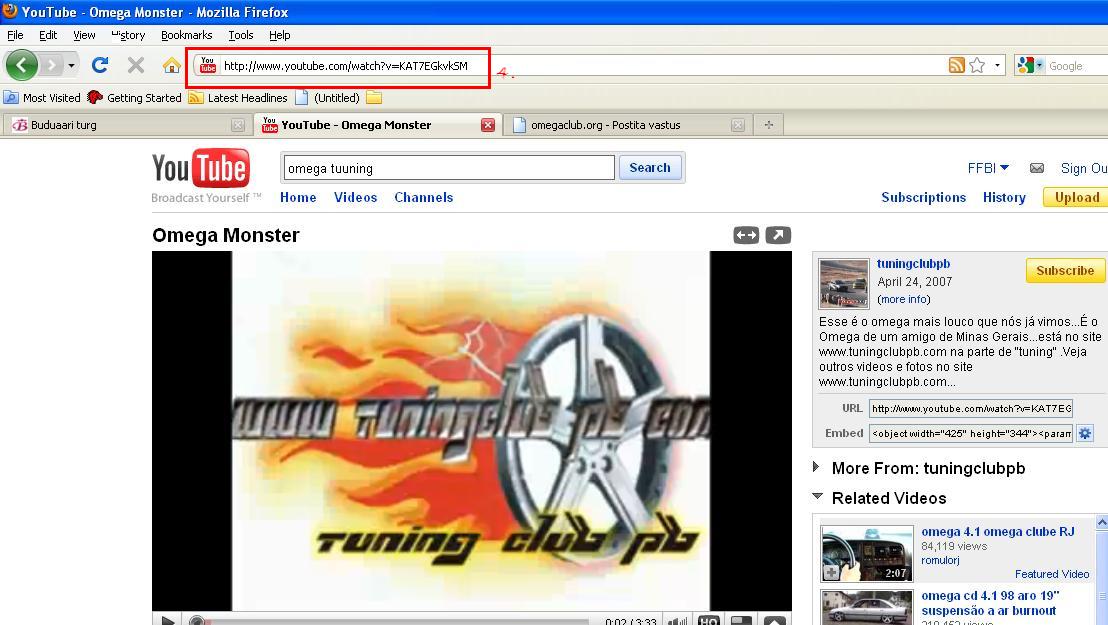Pop out the video player window icon
Image resolution: width=1108 pixels, height=625 pixels.
click(x=778, y=235)
